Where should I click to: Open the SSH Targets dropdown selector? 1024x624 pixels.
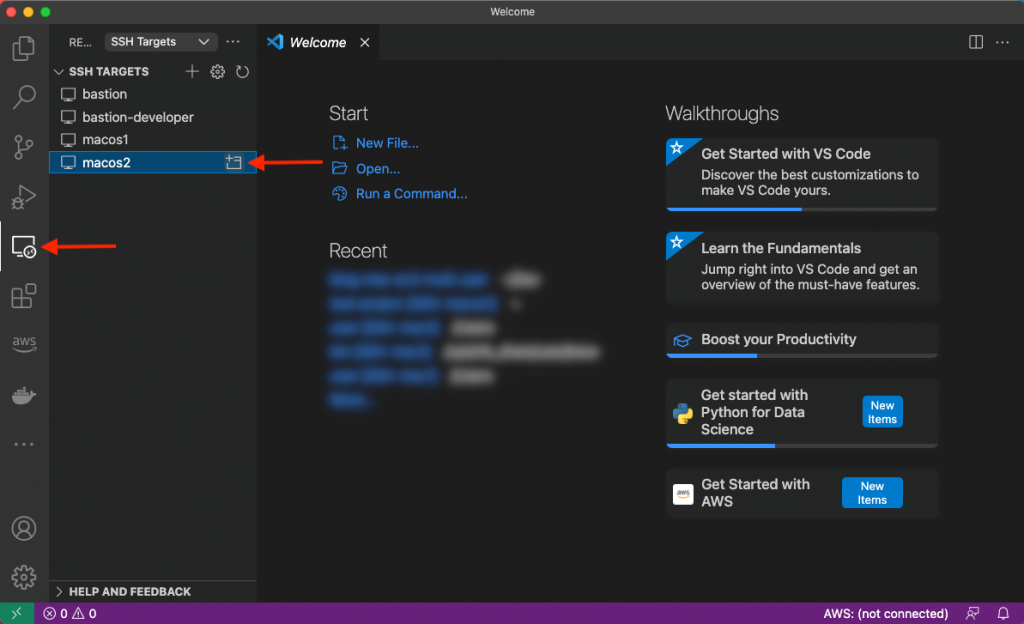click(160, 41)
